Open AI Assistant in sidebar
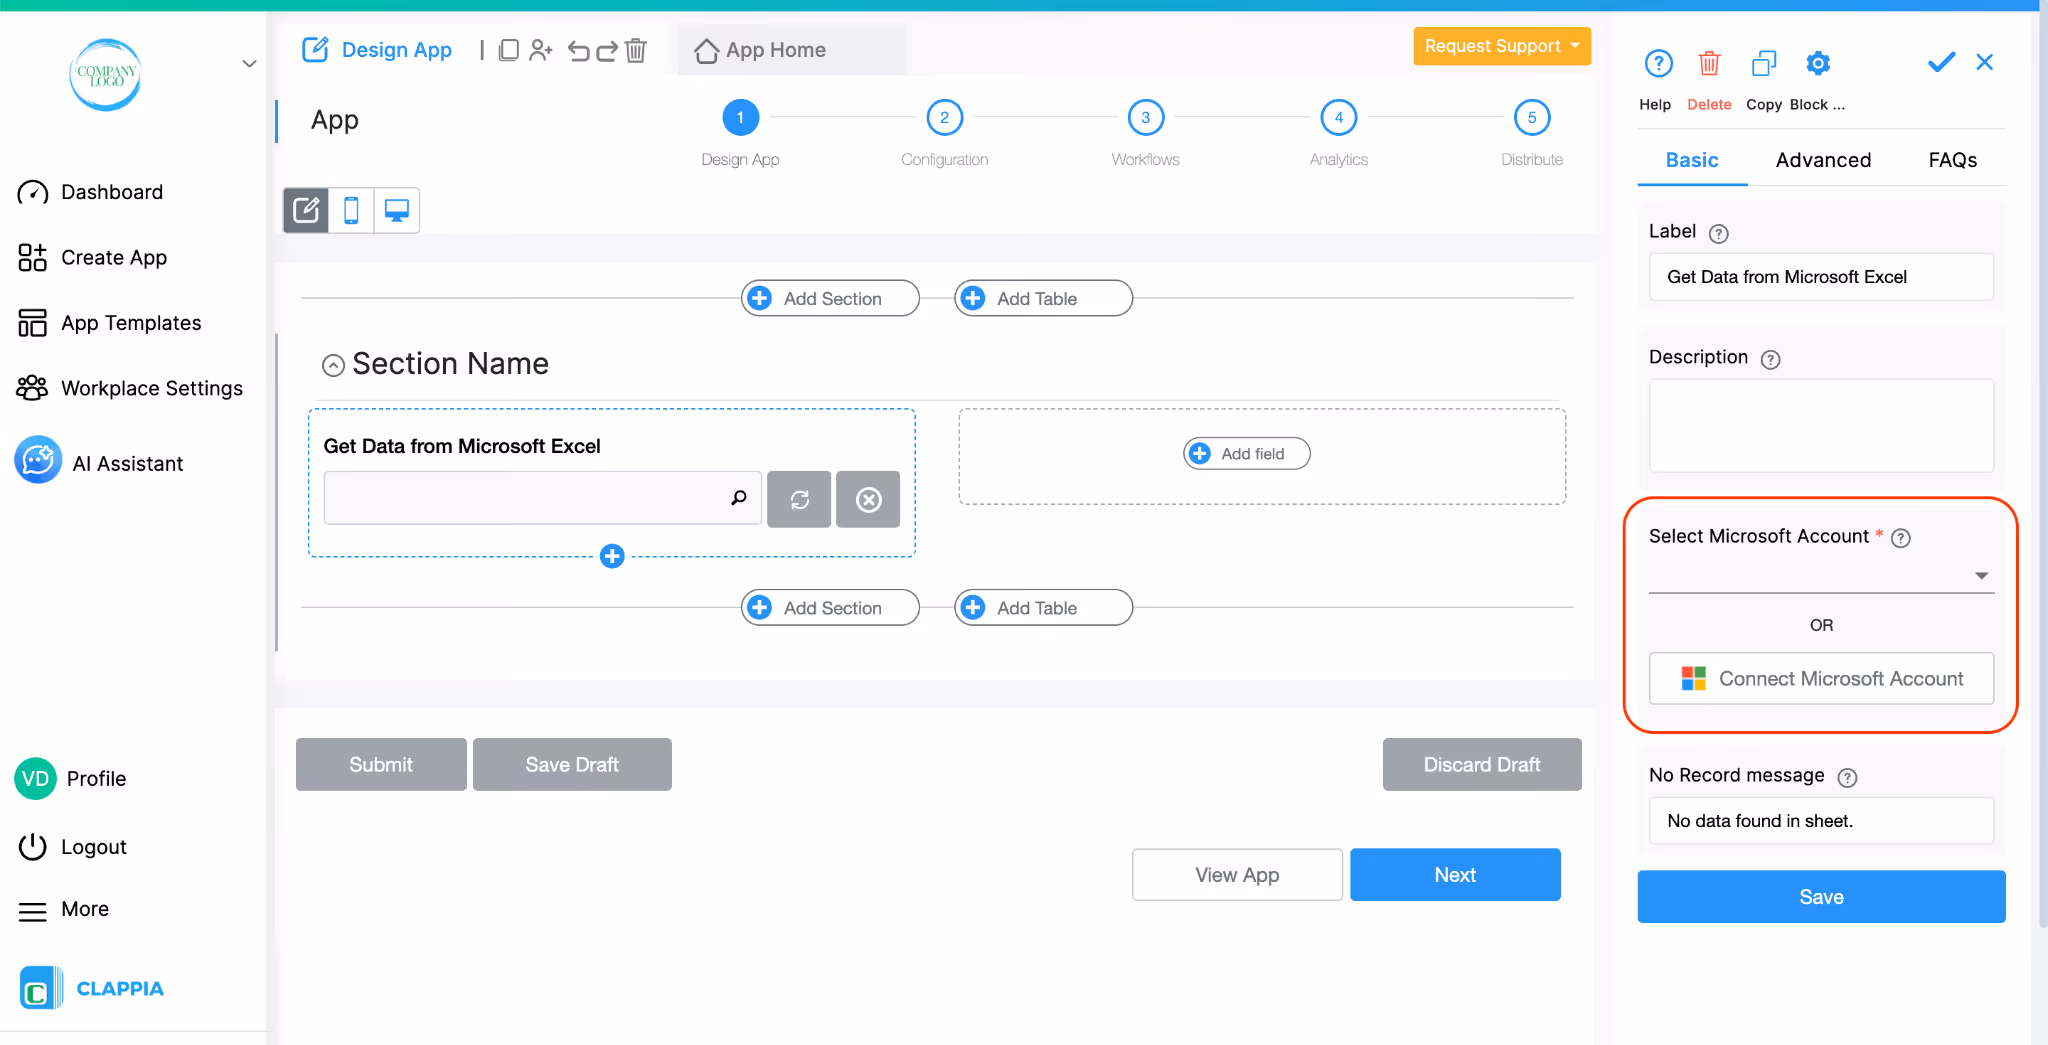This screenshot has height=1045, width=2048. pos(100,462)
